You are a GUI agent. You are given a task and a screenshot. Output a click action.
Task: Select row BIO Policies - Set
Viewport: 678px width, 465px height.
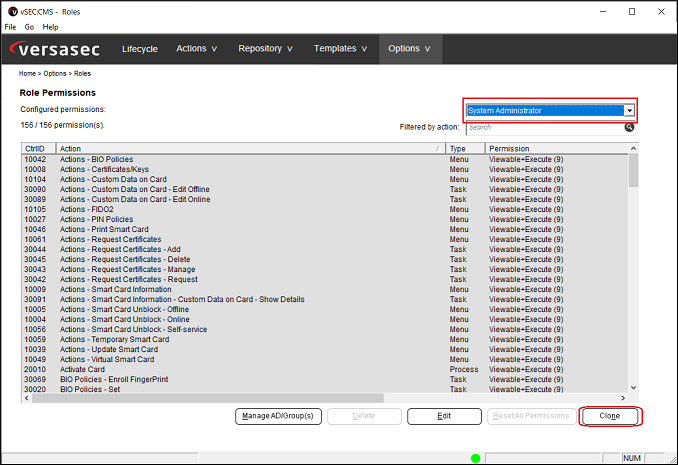point(325,389)
